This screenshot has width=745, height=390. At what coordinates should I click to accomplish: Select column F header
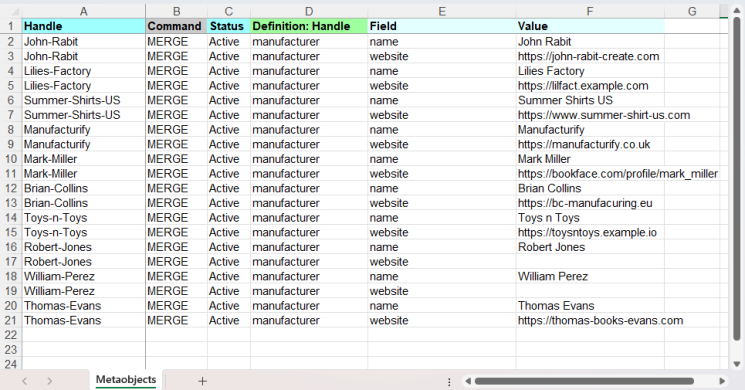pyautogui.click(x=590, y=11)
